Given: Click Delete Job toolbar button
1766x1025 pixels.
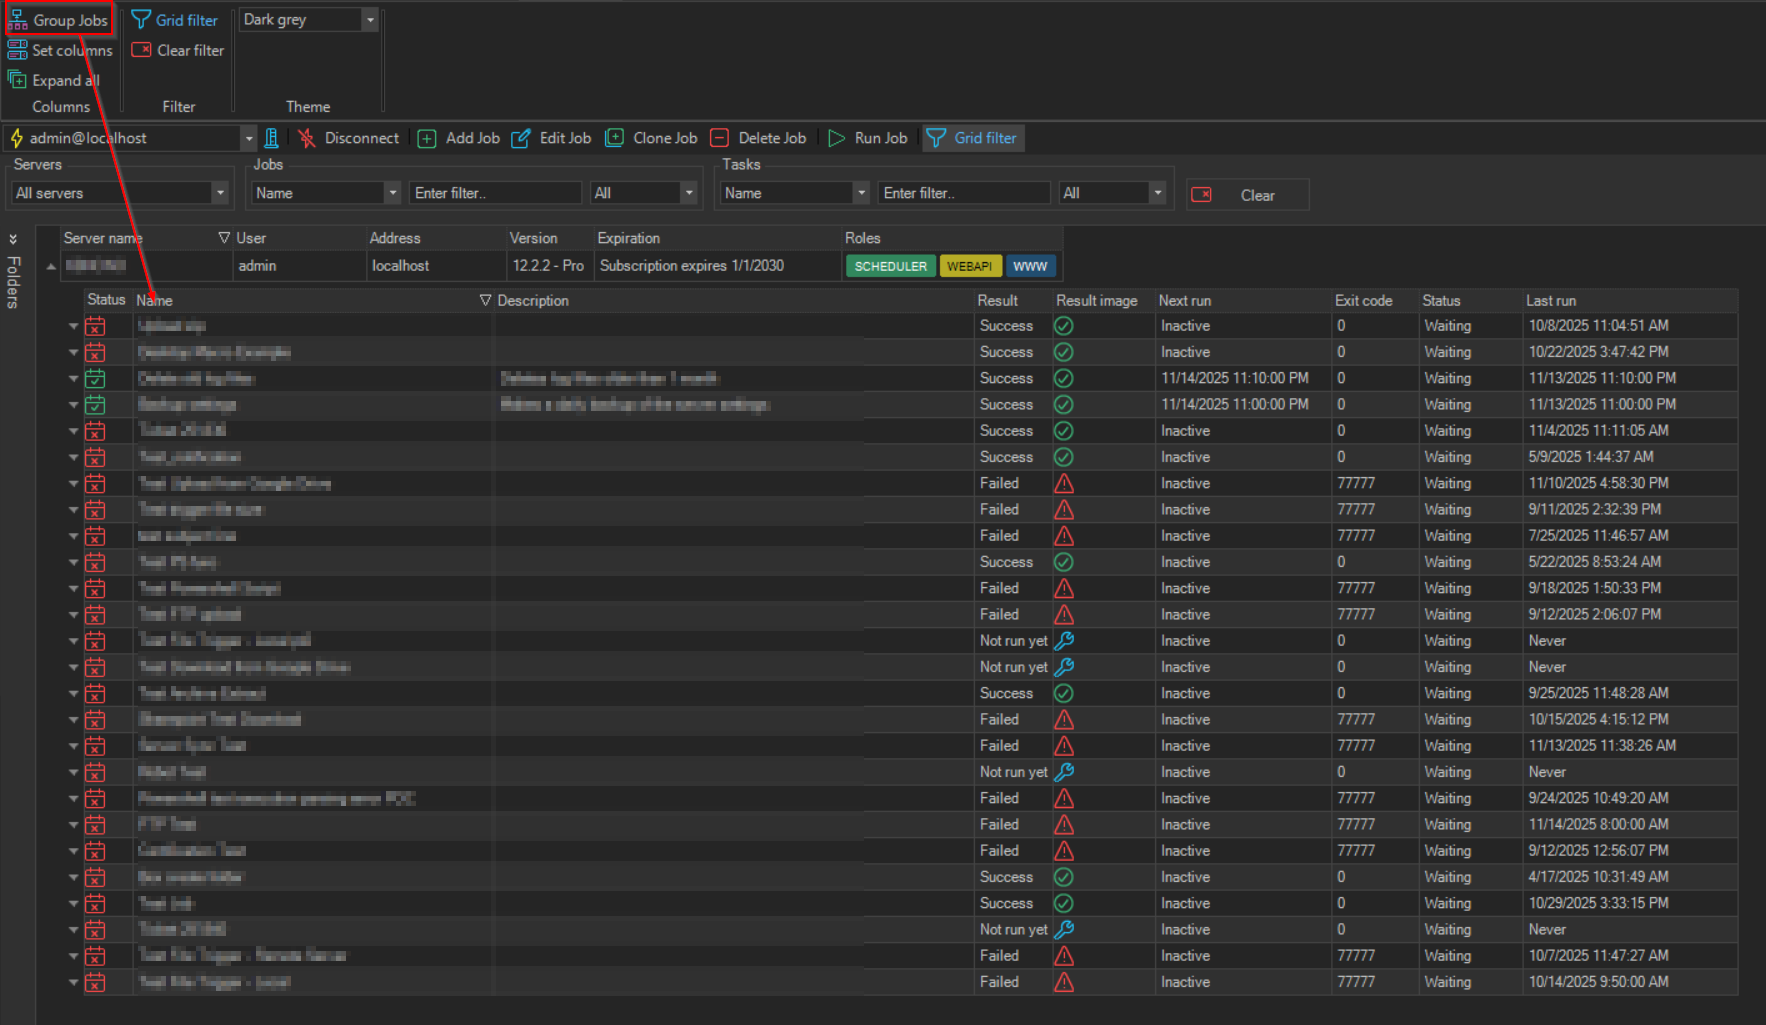Looking at the screenshot, I should click(758, 138).
